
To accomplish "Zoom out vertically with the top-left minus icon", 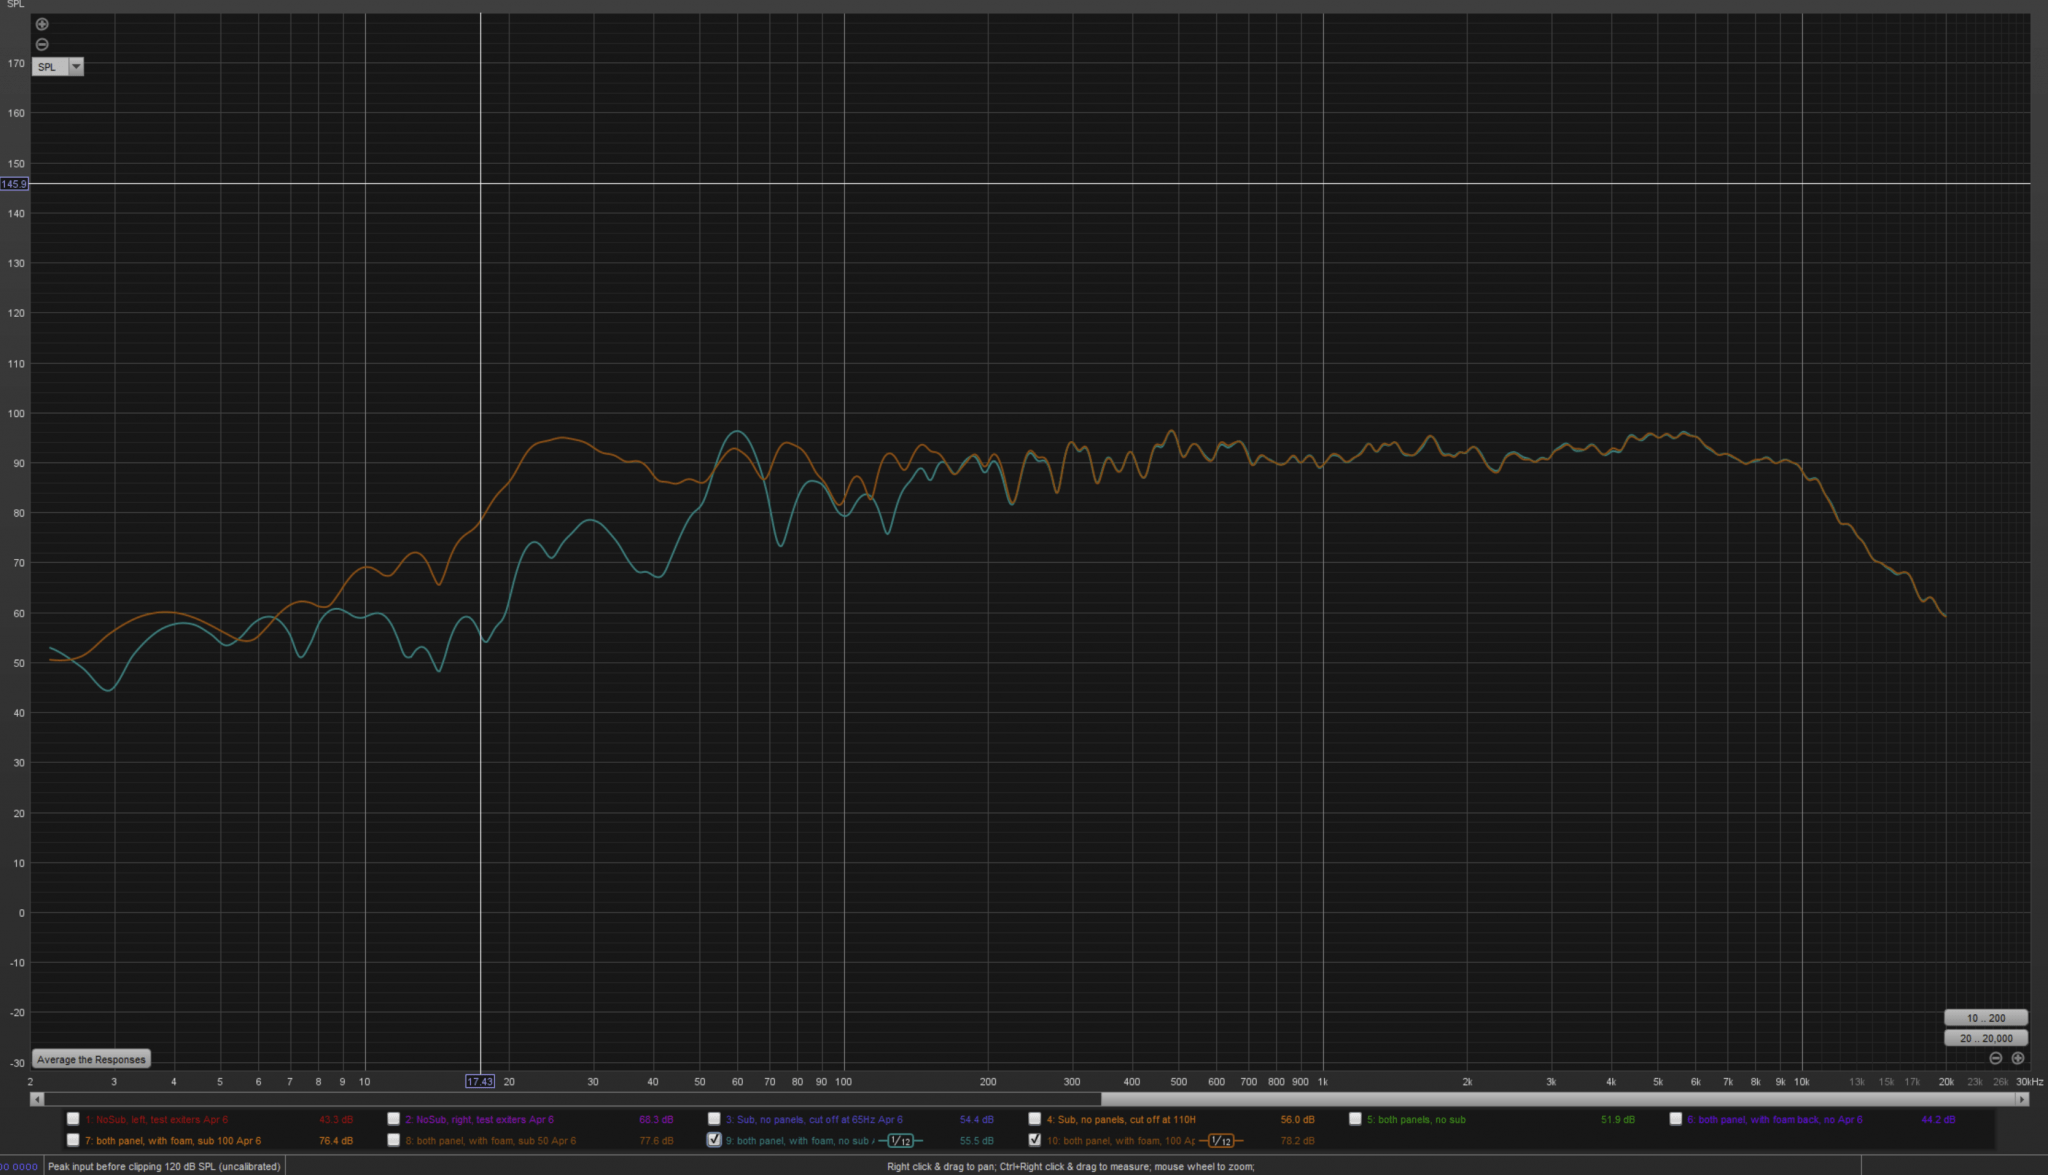I will click(42, 44).
